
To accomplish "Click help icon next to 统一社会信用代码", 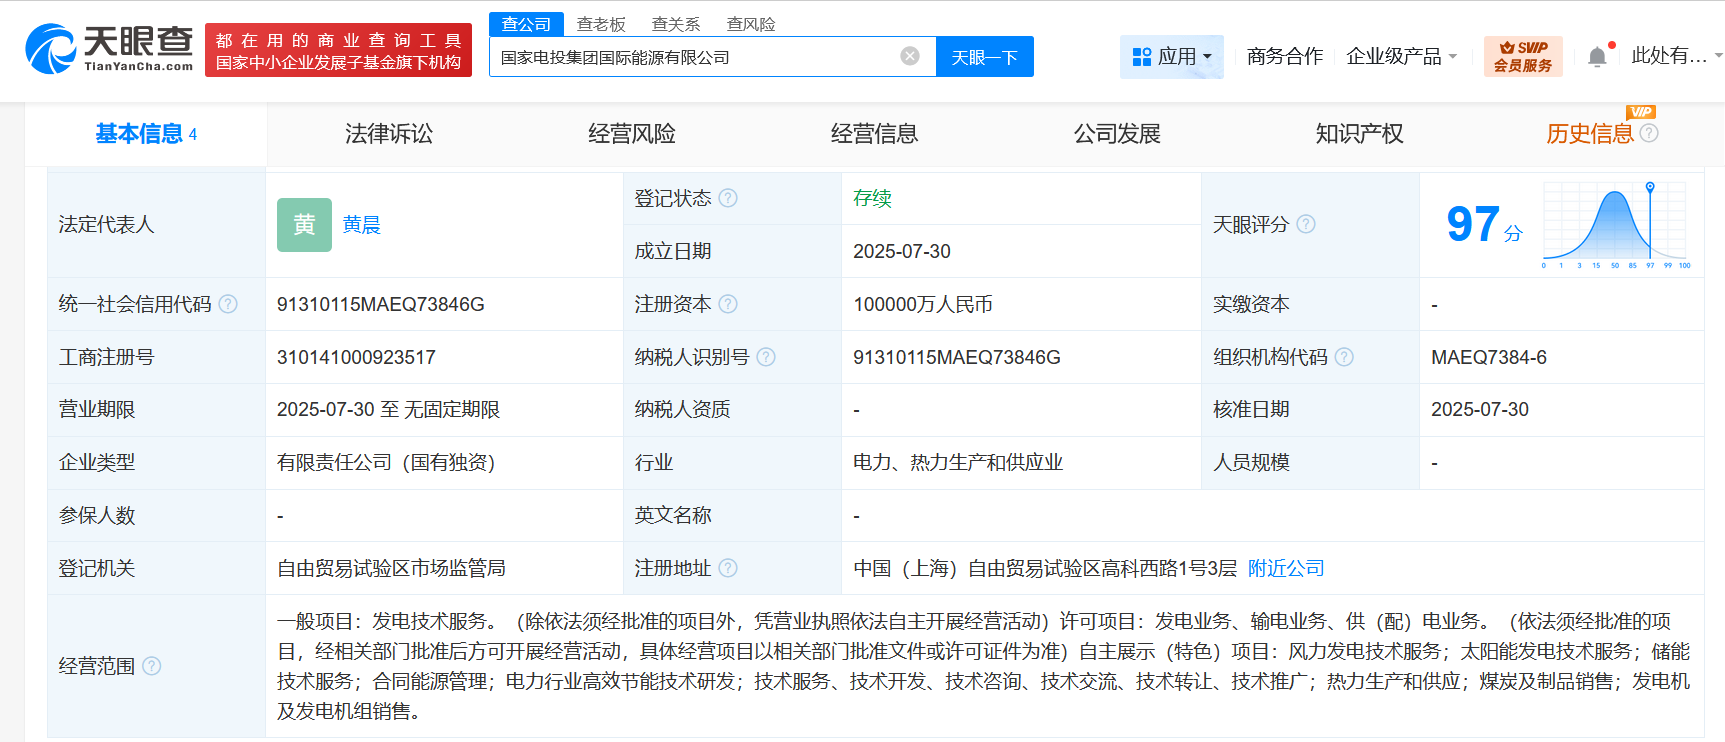I will tap(228, 304).
